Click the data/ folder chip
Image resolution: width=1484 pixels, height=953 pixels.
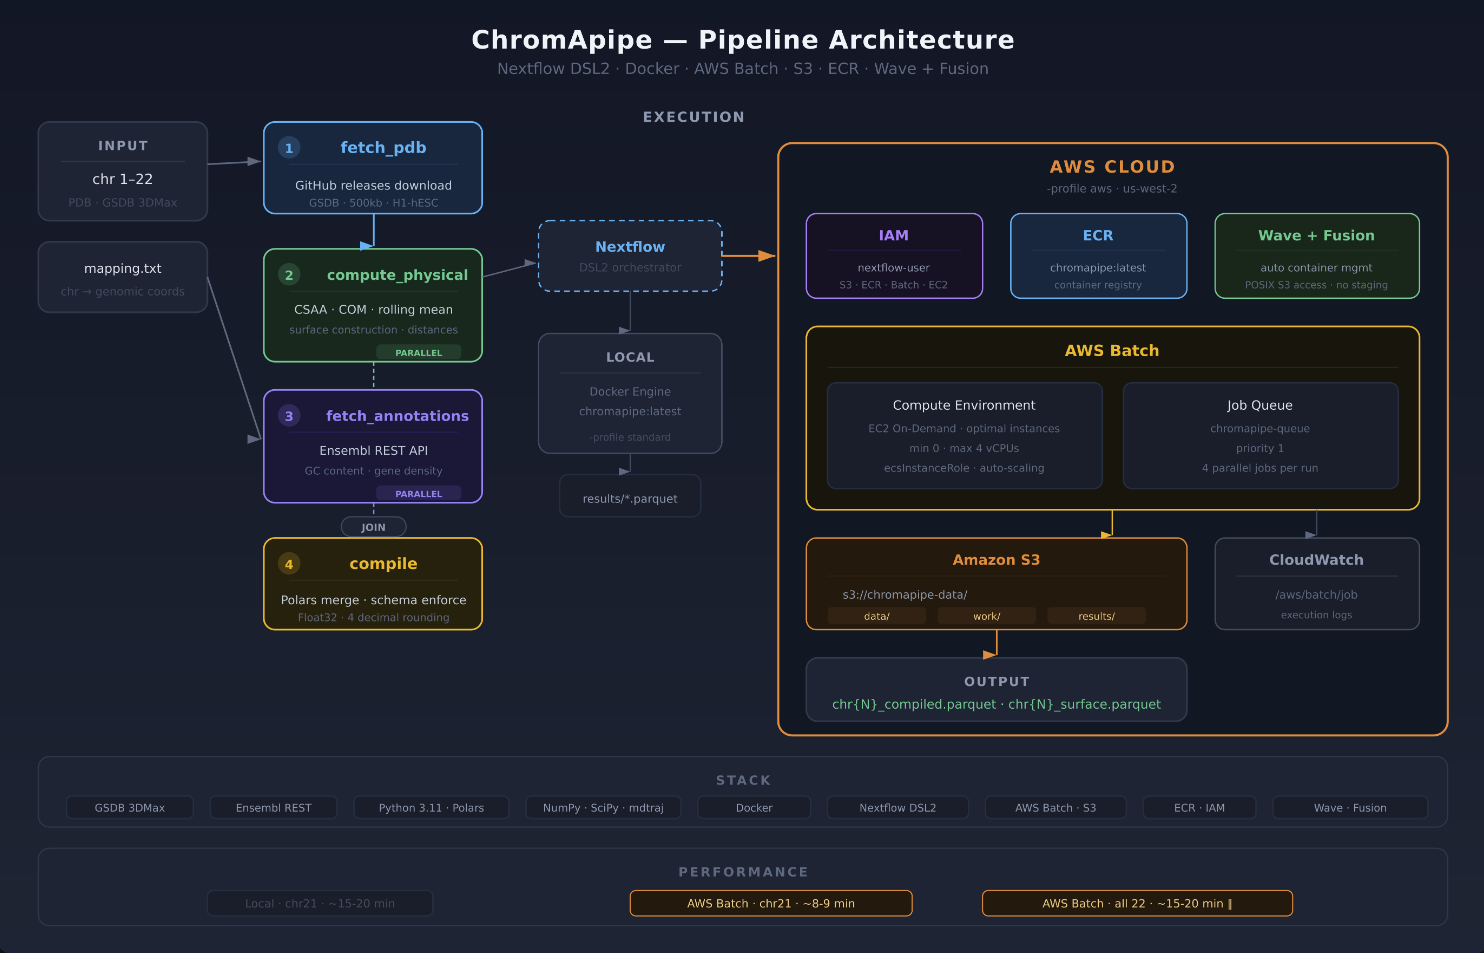[877, 616]
